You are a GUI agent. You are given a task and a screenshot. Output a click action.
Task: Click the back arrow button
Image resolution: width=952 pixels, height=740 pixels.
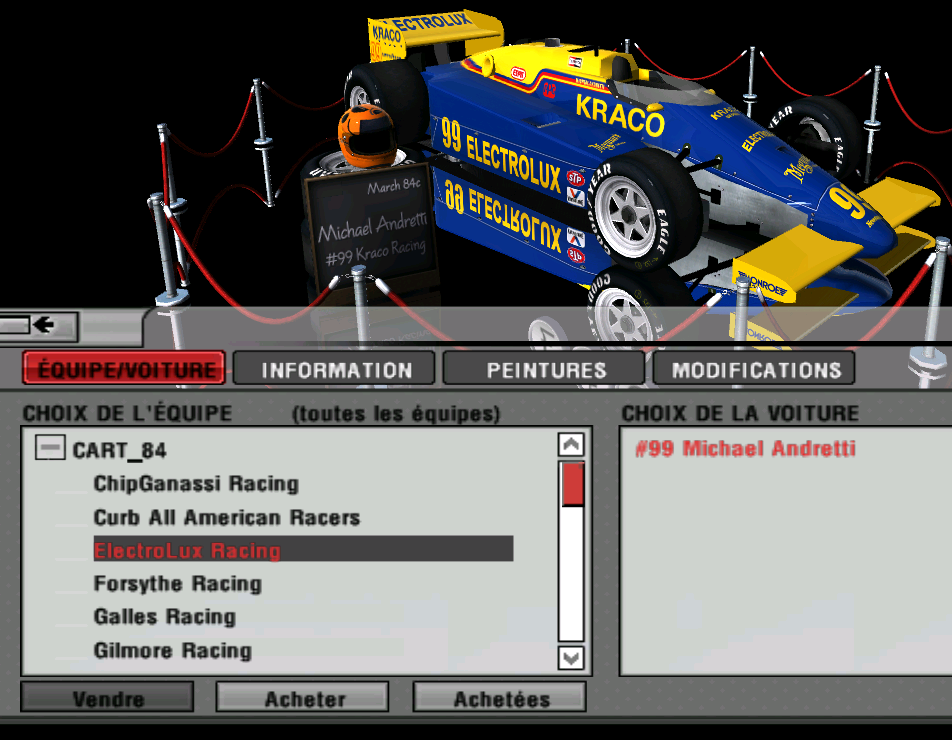pos(38,325)
